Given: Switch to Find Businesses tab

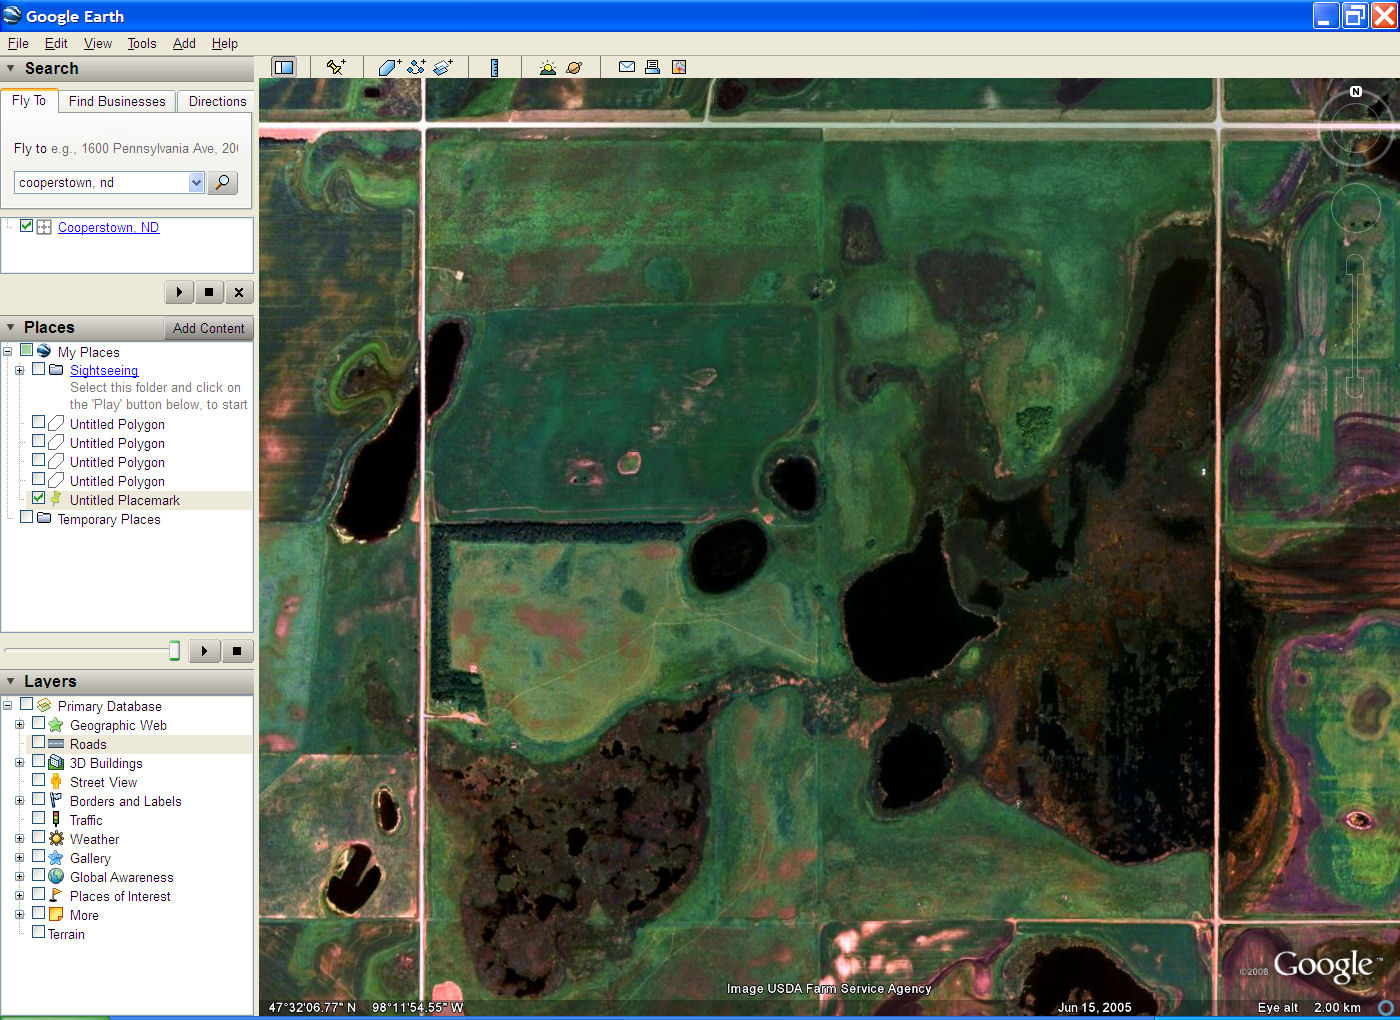Looking at the screenshot, I should pyautogui.click(x=117, y=101).
